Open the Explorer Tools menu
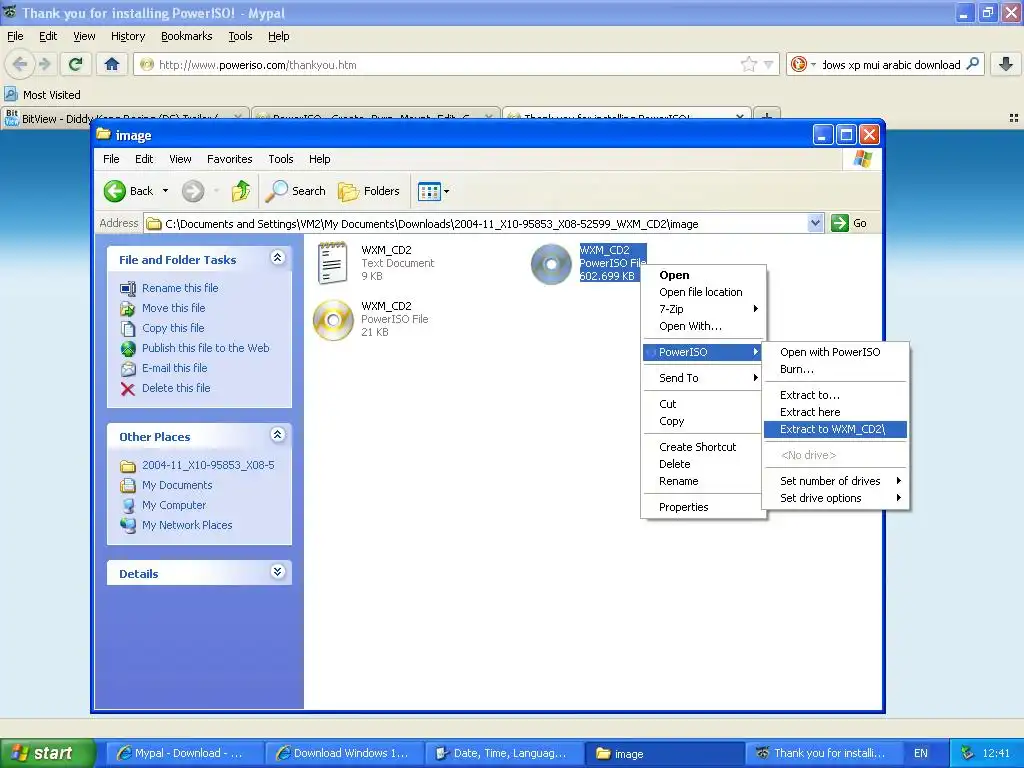 (280, 159)
